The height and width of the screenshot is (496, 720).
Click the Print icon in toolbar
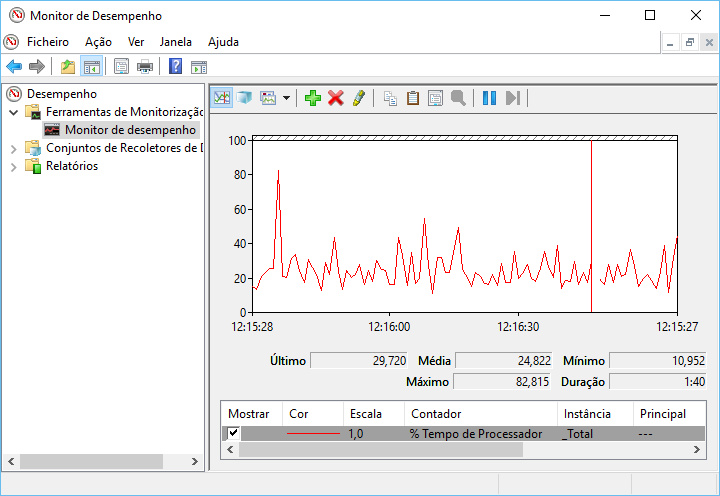pyautogui.click(x=145, y=67)
